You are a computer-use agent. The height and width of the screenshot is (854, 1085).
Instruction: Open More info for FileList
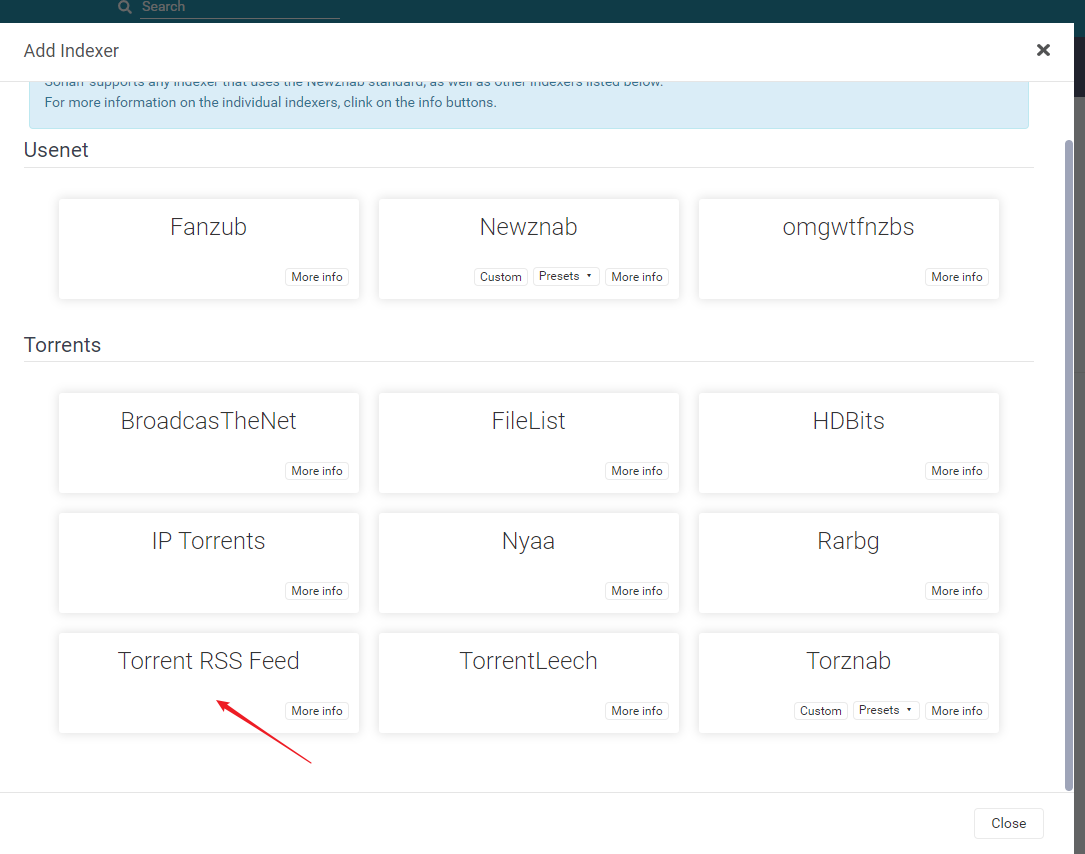[637, 471]
